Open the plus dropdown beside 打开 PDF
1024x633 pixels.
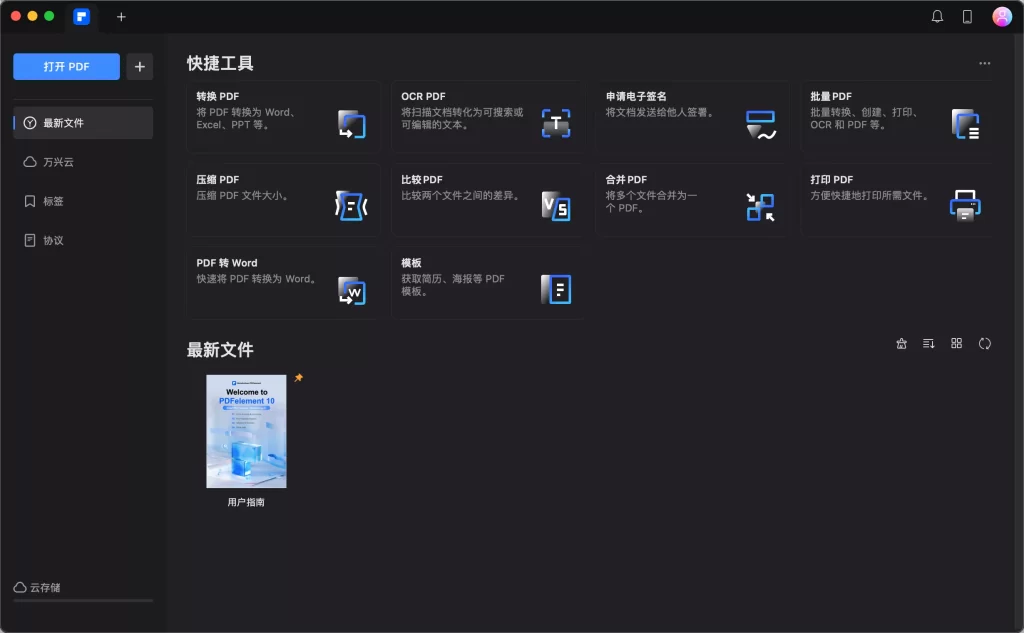[139, 66]
